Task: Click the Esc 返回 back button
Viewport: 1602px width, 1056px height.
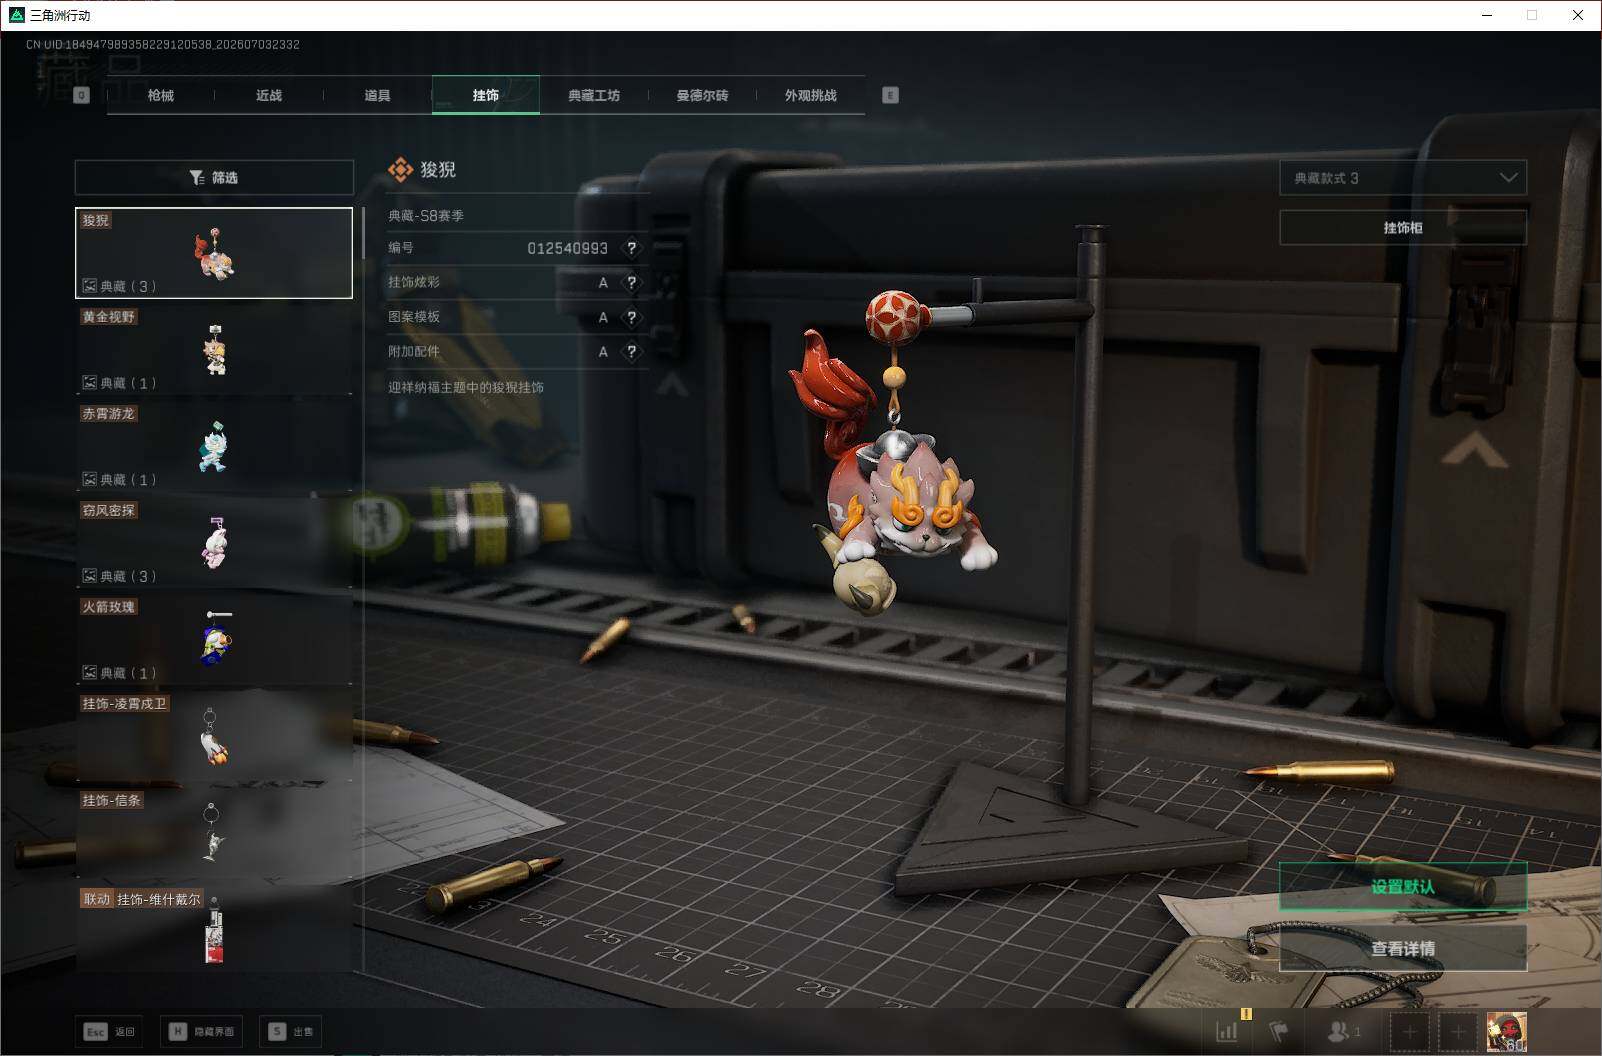Action: [x=110, y=1031]
